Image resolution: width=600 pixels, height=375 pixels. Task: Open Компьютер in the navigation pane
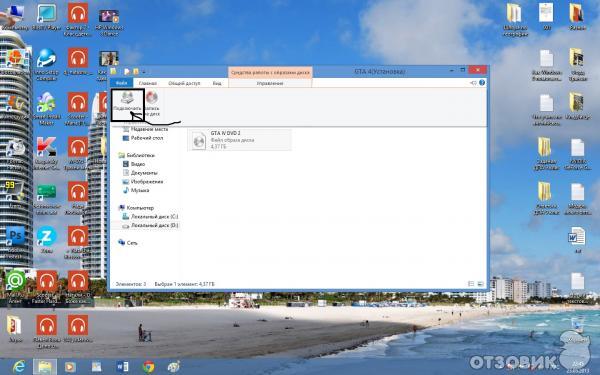tap(136, 208)
